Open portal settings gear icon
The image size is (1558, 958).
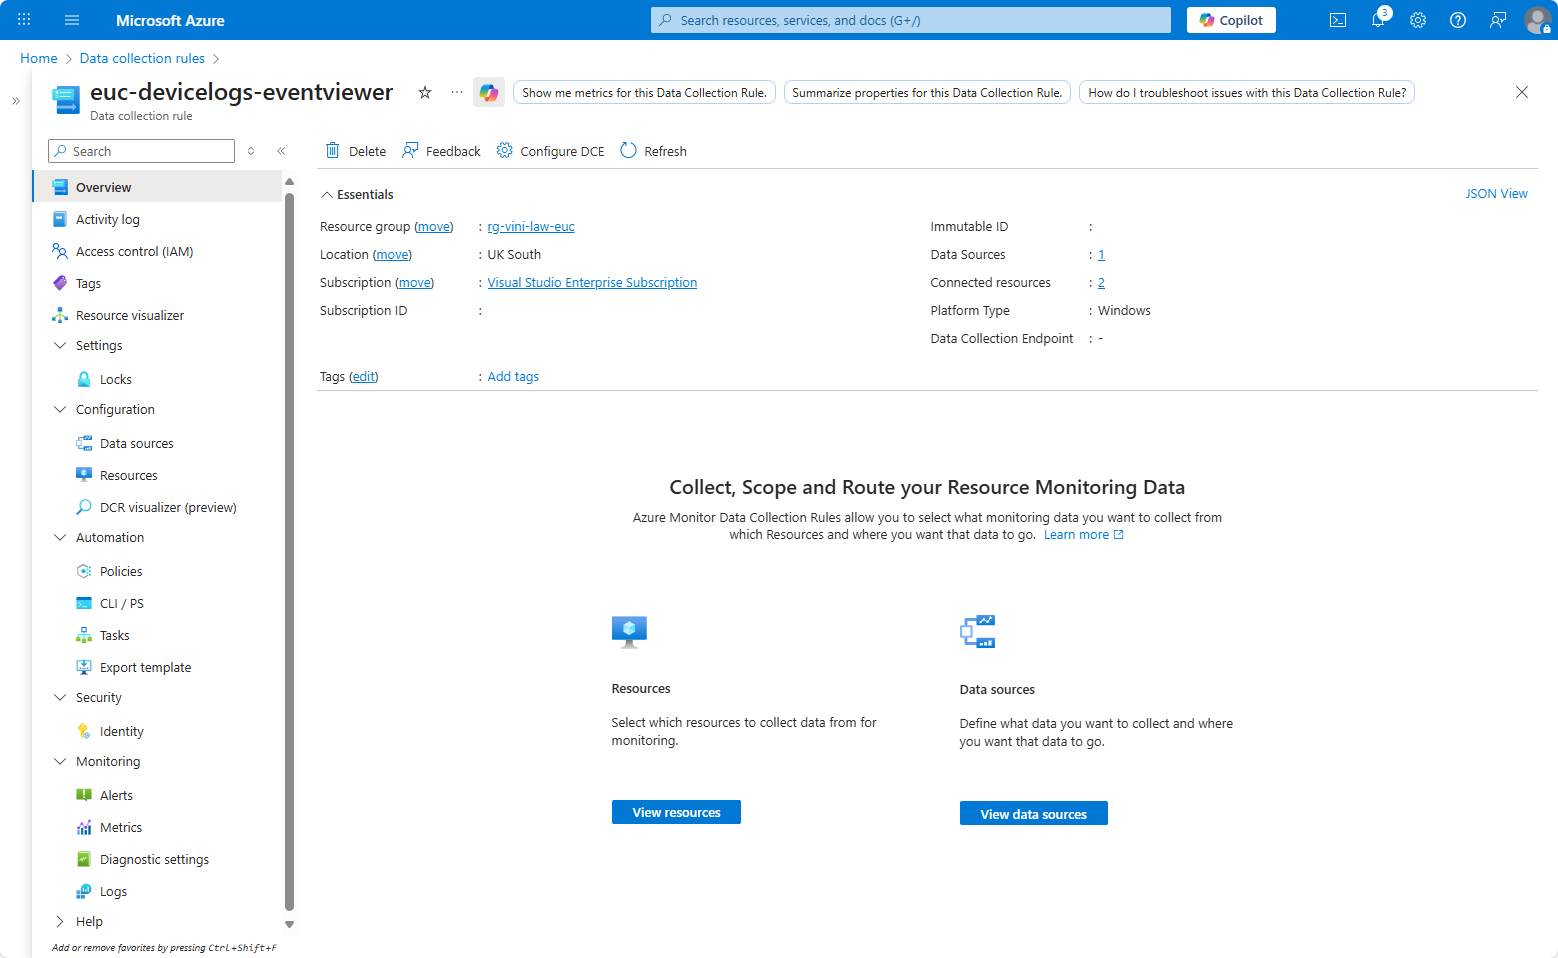coord(1417,20)
